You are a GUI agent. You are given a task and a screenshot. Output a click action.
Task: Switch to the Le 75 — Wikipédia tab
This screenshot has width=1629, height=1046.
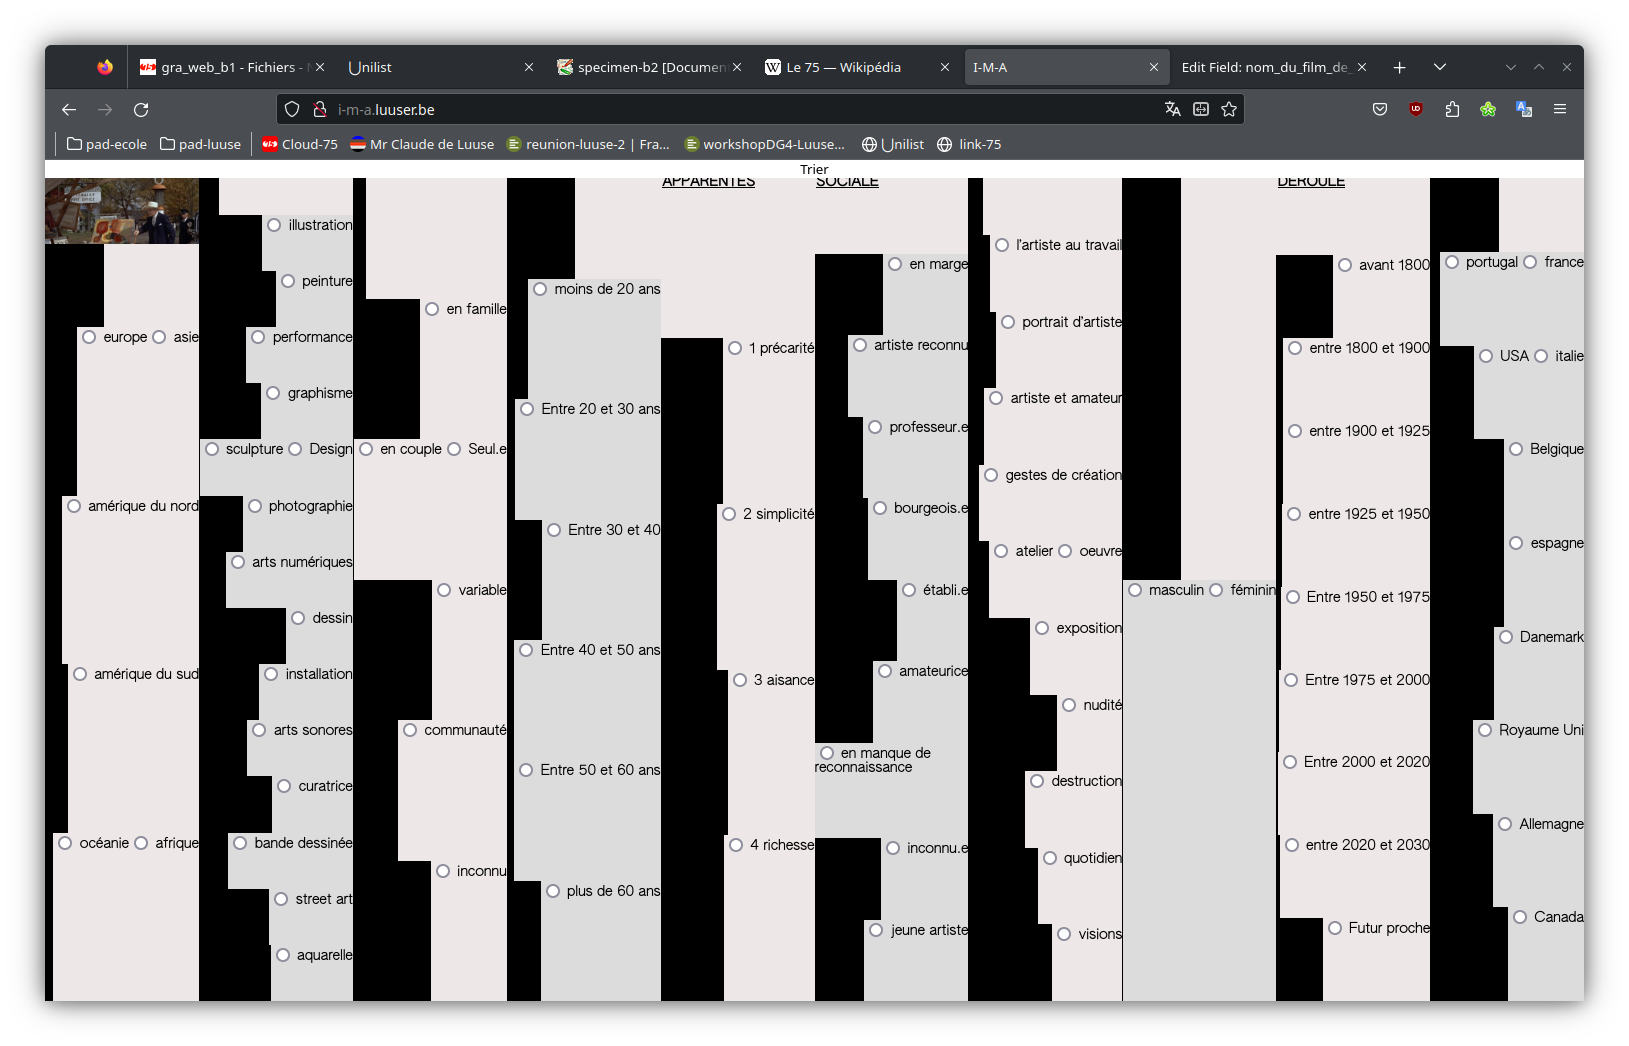pos(843,67)
